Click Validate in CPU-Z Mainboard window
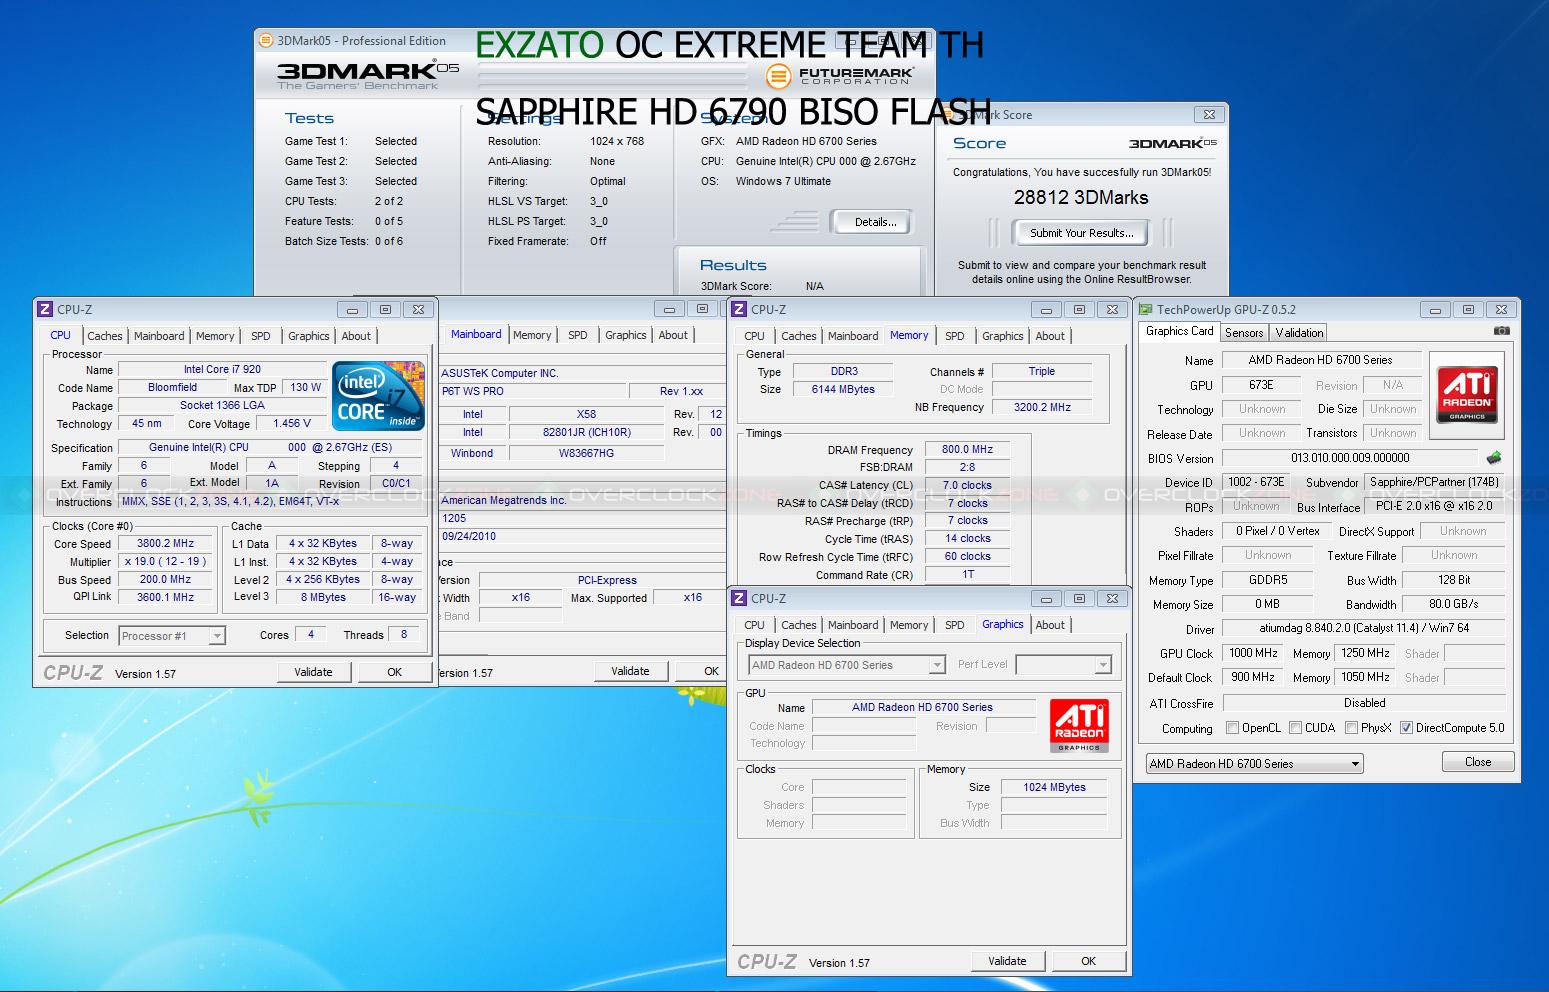Viewport: 1549px width, 992px height. tap(630, 671)
